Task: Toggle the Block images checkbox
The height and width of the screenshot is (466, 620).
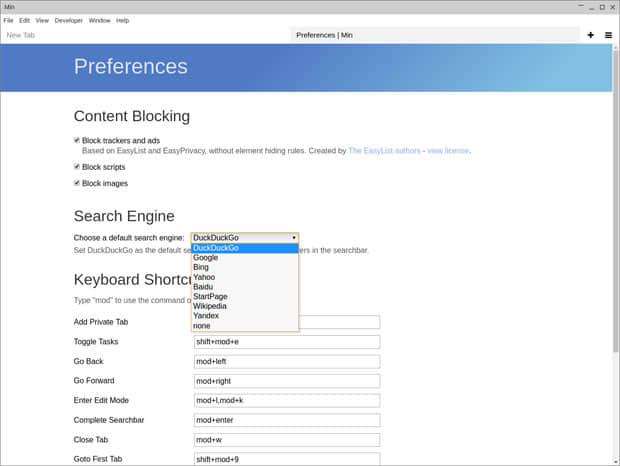Action: (x=77, y=183)
